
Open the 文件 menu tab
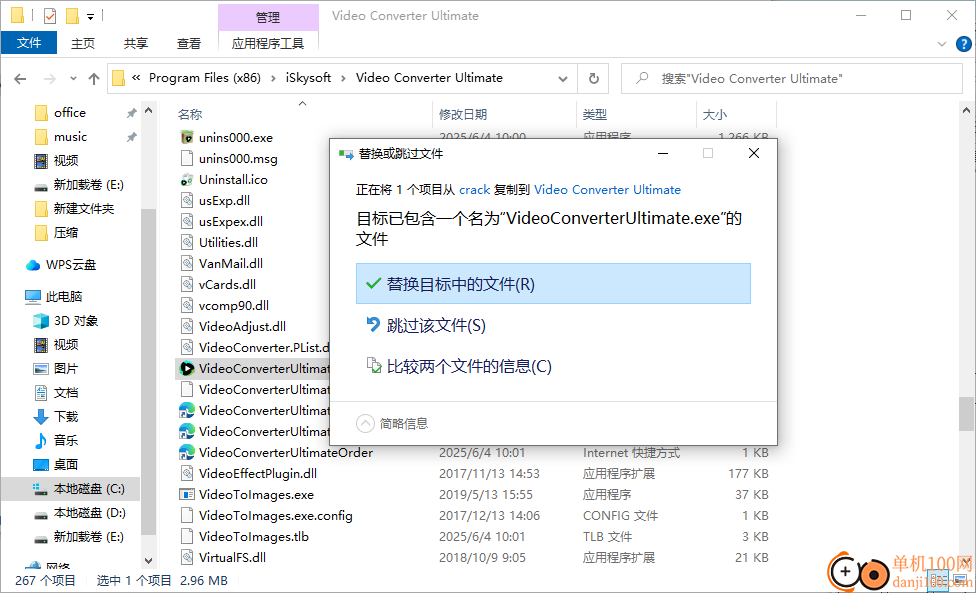[29, 43]
